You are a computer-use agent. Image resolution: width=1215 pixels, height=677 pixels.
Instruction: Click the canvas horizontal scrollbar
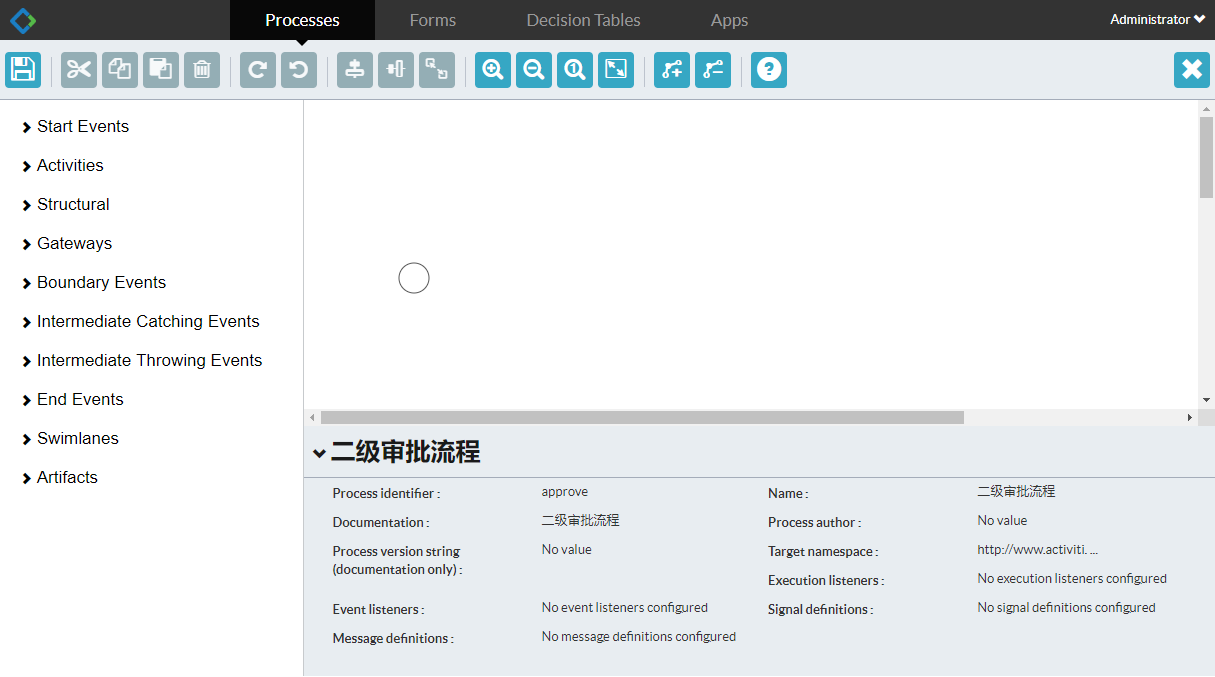(x=642, y=417)
